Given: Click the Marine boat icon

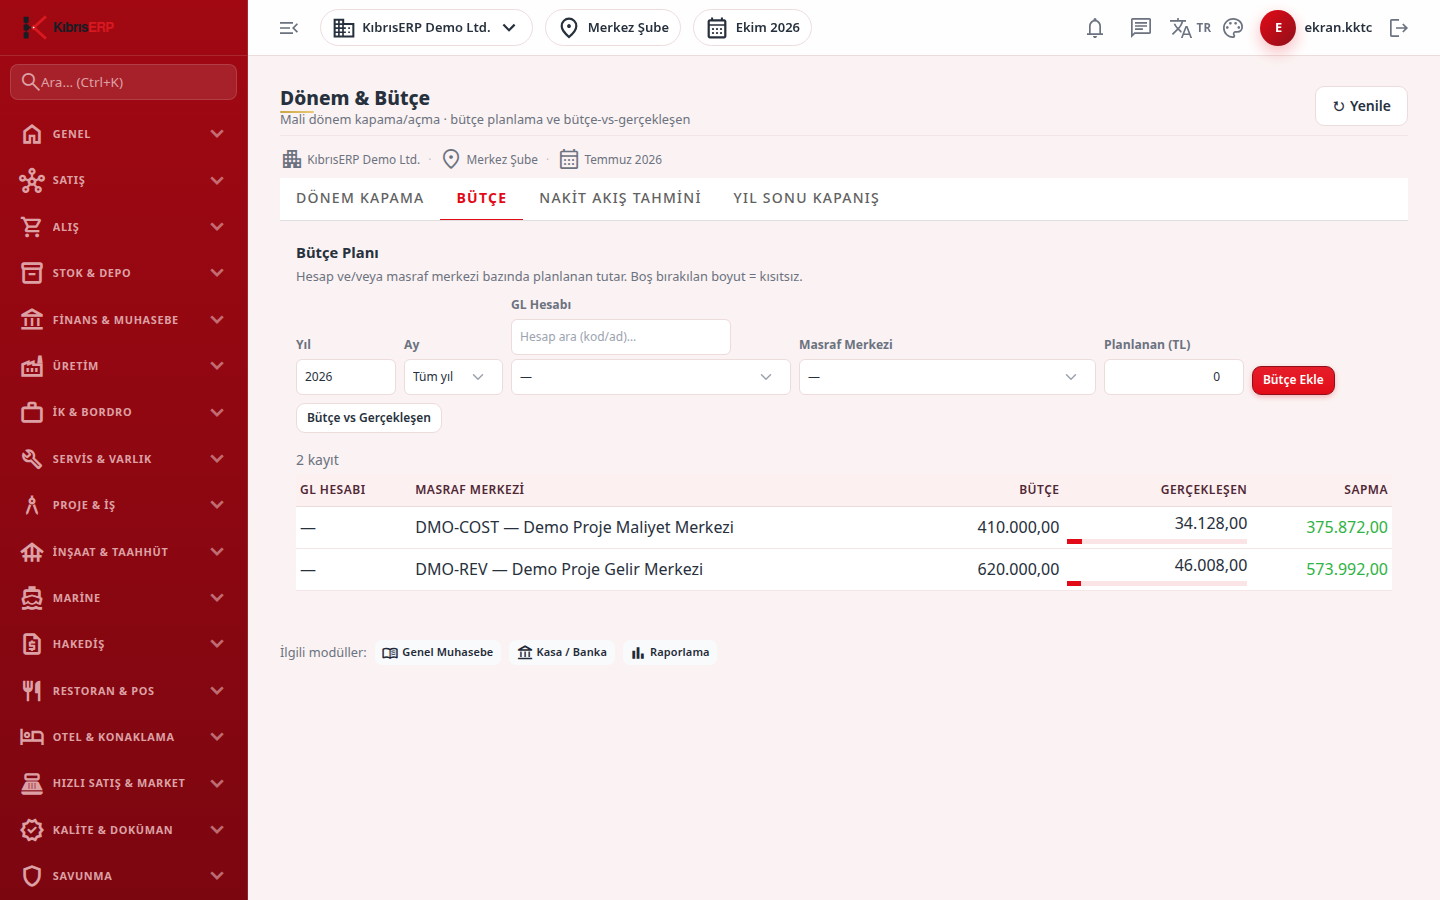Looking at the screenshot, I should point(32,598).
